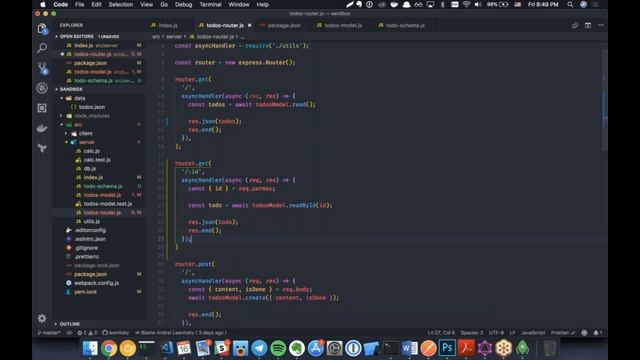The width and height of the screenshot is (640, 360).
Task: Open Photoshop from the Dock
Action: pyautogui.click(x=447, y=348)
